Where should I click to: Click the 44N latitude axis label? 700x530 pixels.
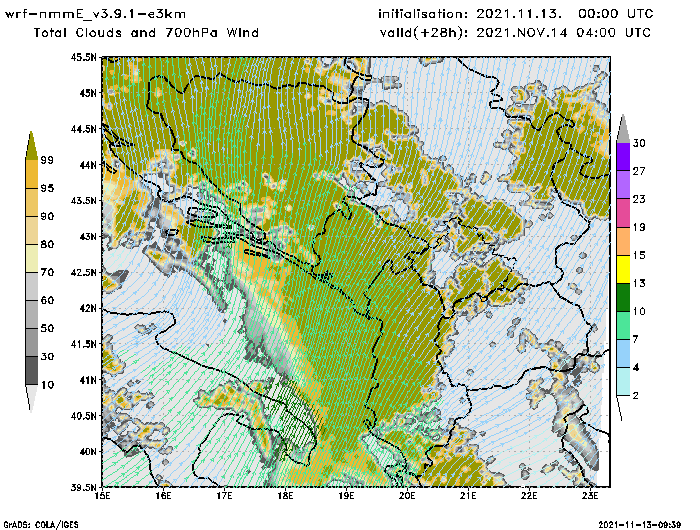click(x=88, y=165)
